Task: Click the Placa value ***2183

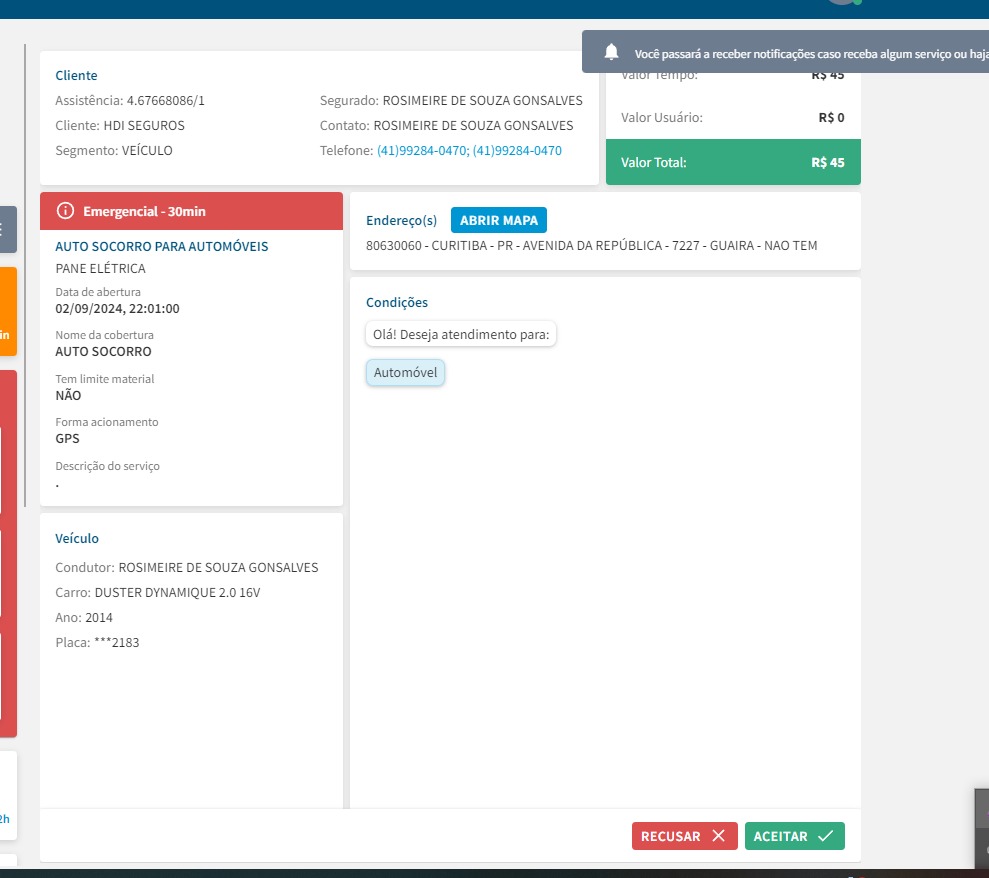Action: click(x=117, y=643)
